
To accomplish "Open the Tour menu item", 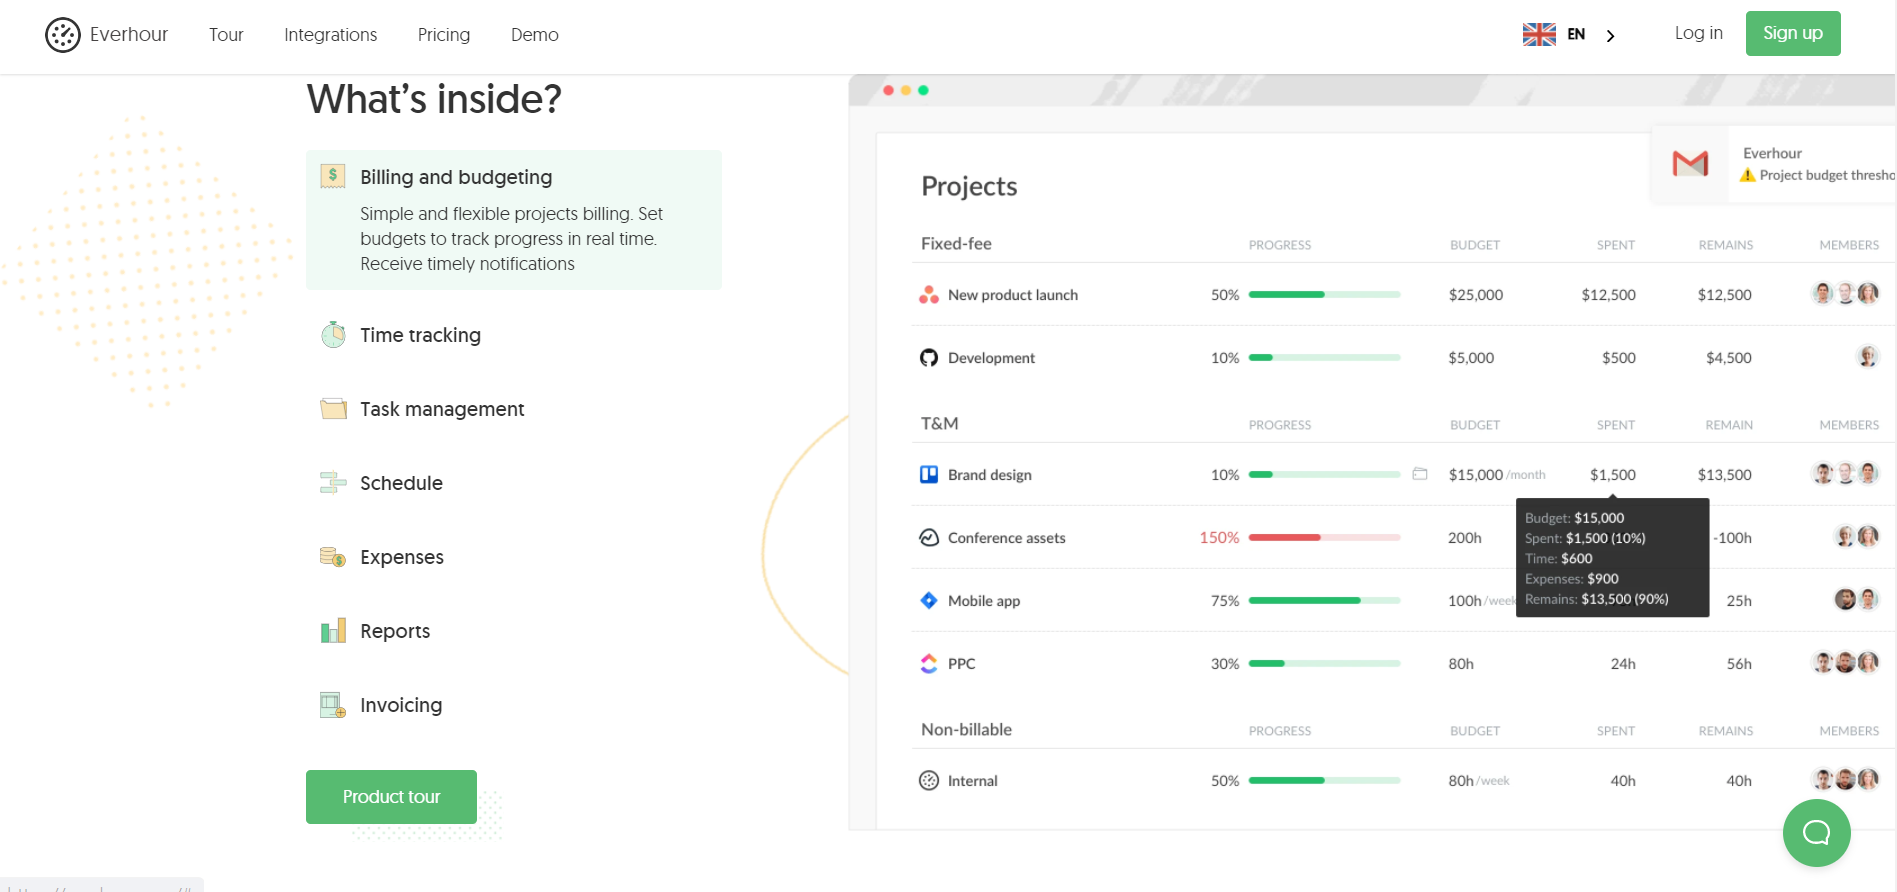I will (226, 35).
